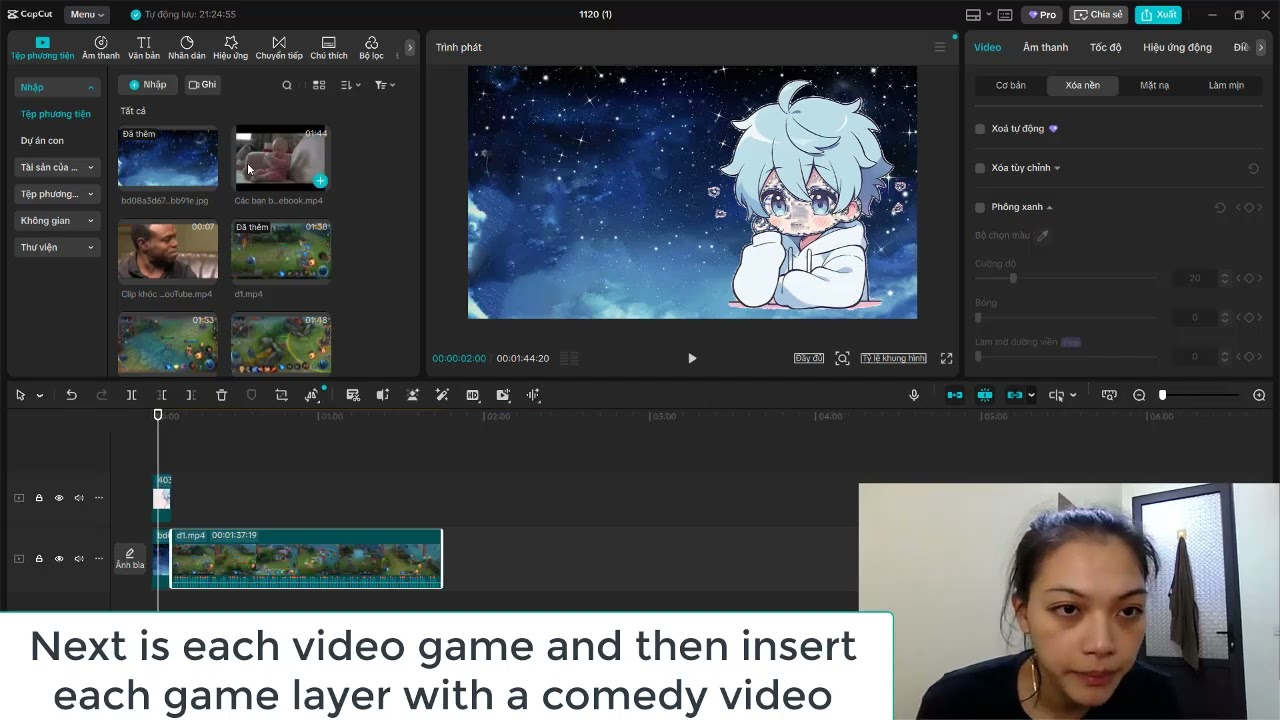Click the Ghi record button
Screen dimensions: 1280x720
(202, 85)
